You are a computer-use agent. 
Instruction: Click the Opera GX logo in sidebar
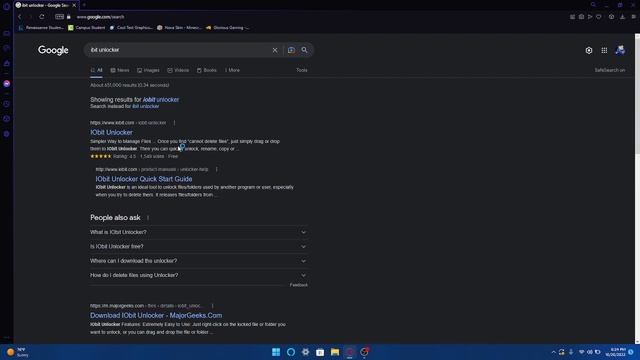pyautogui.click(x=7, y=6)
